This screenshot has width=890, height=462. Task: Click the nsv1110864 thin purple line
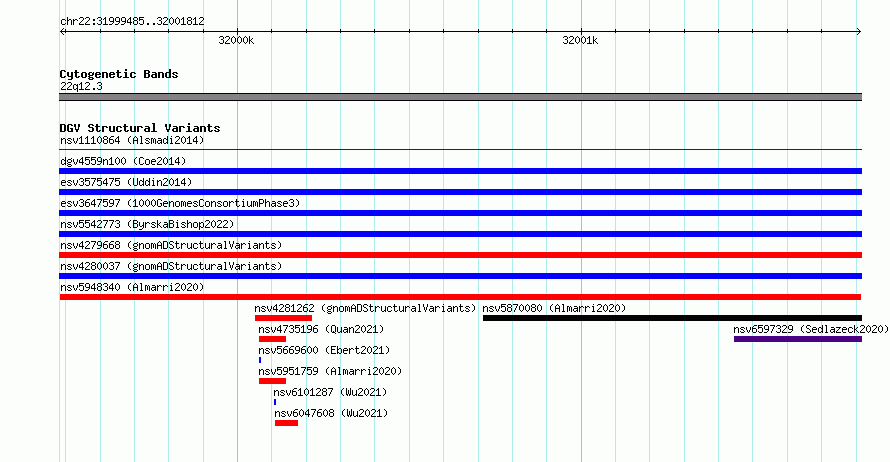460,150
